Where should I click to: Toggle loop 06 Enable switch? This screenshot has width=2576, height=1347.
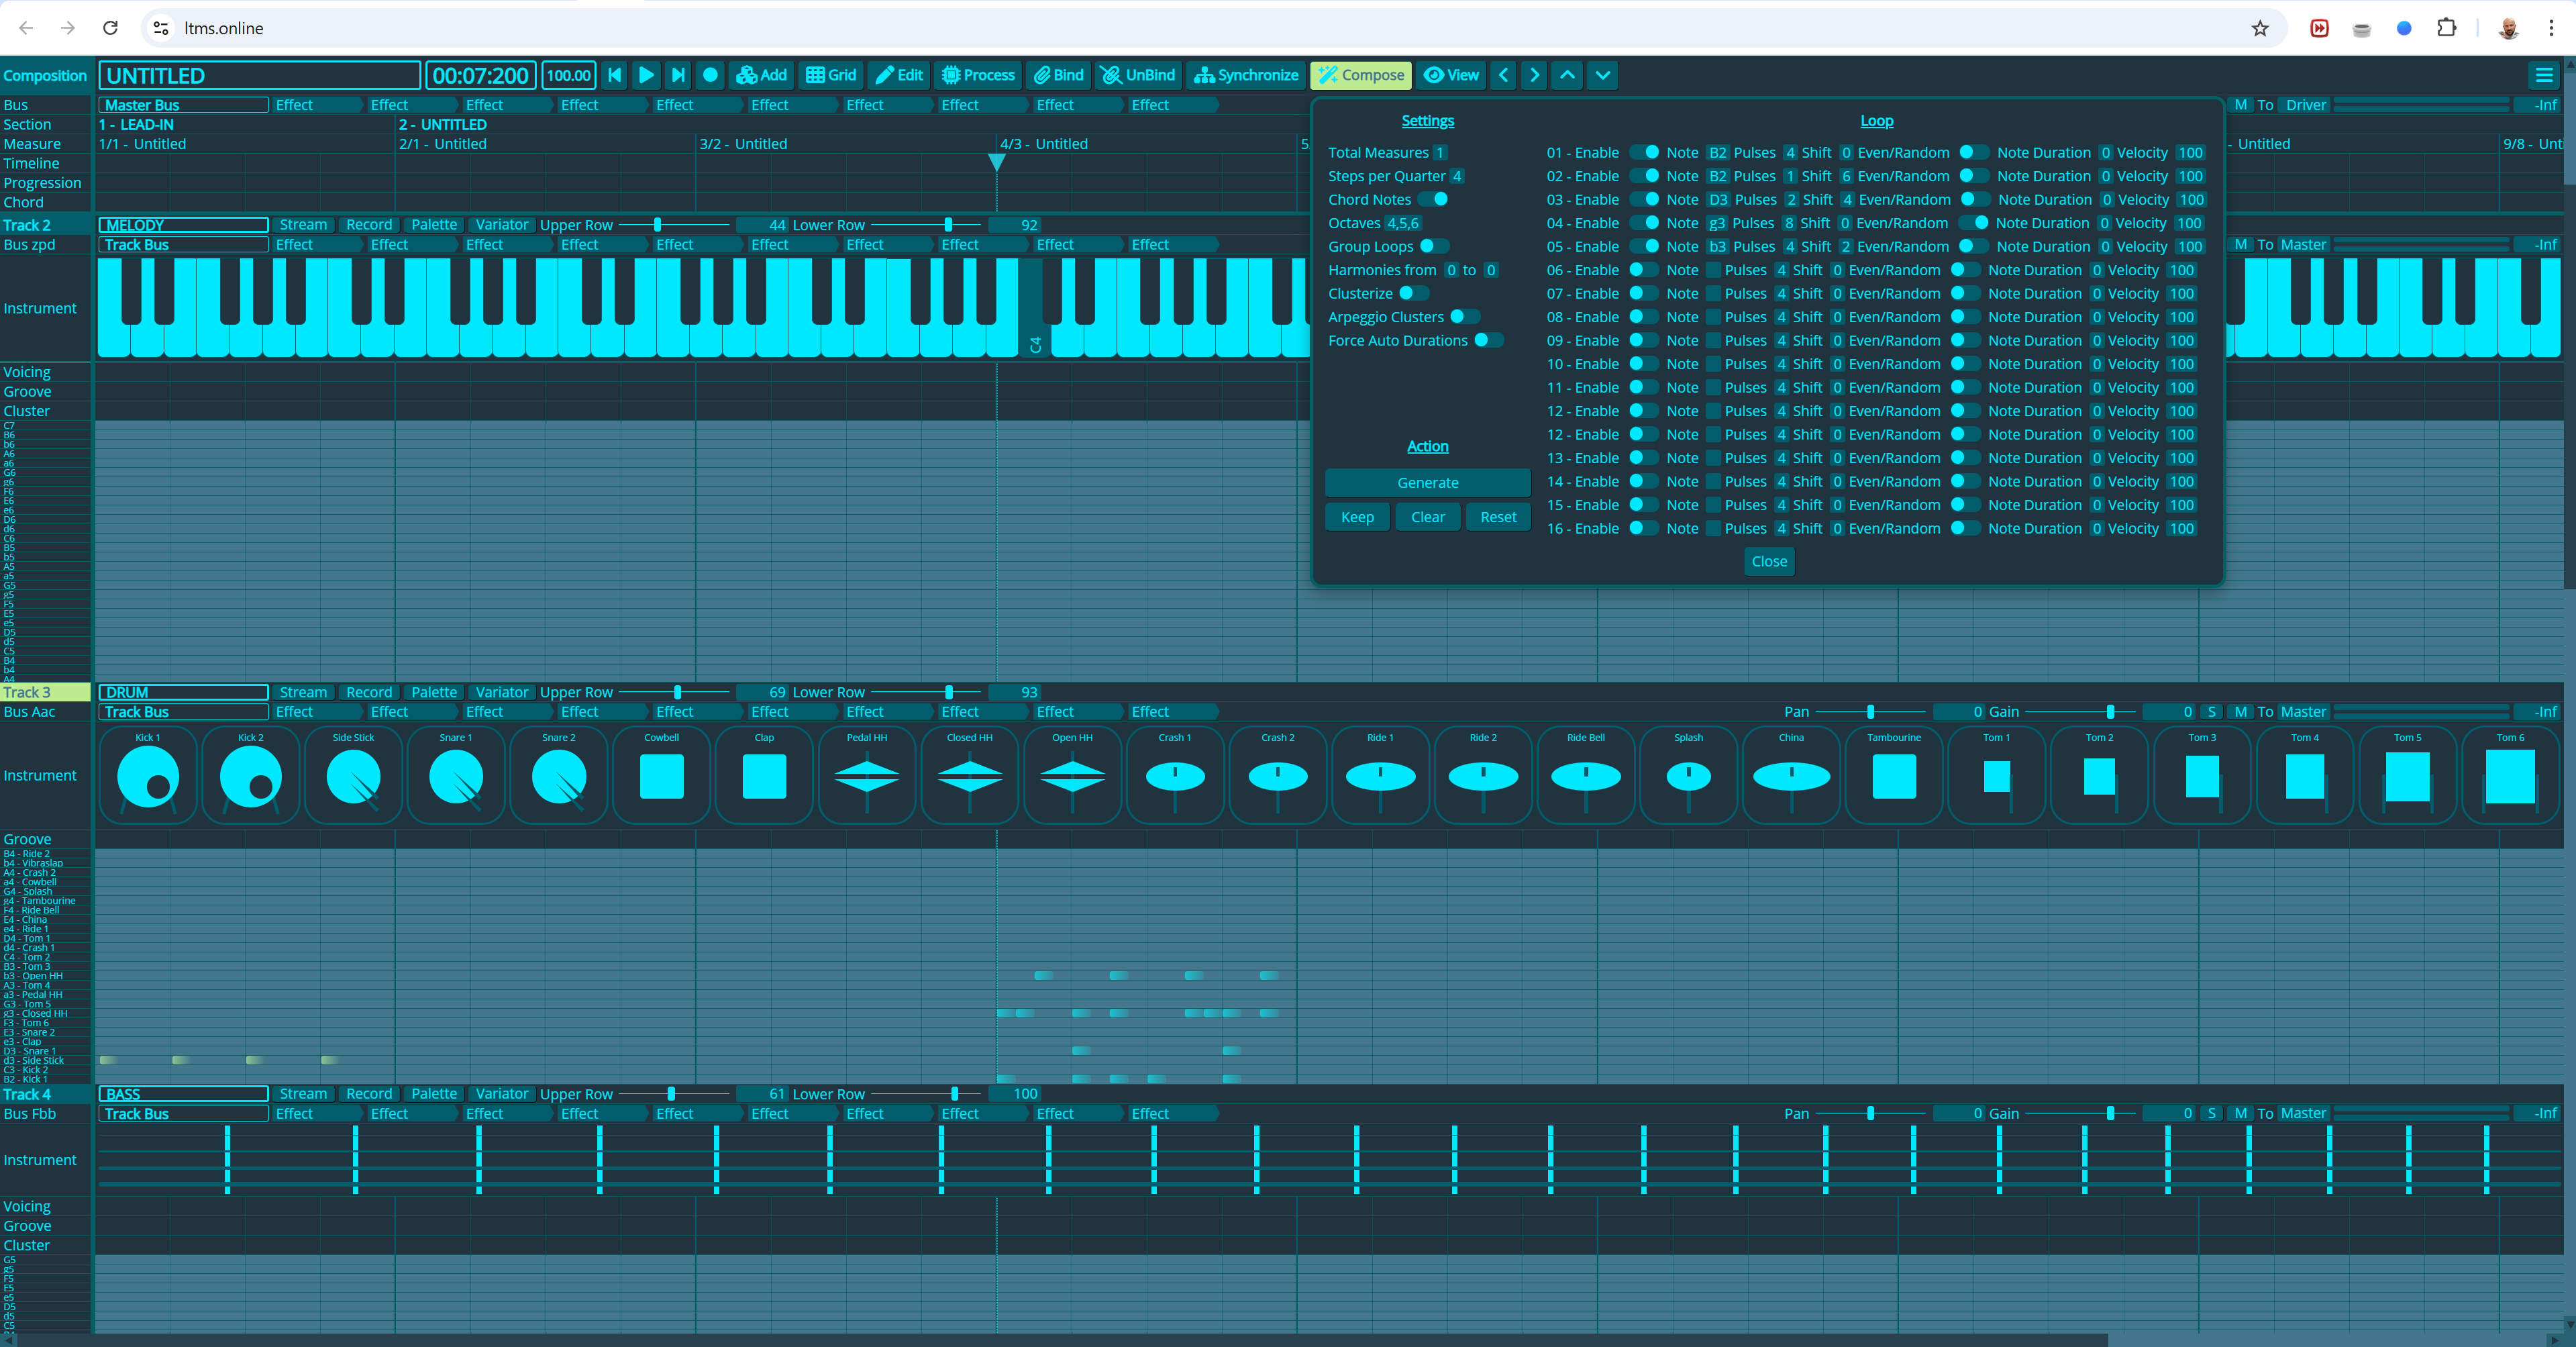pyautogui.click(x=1643, y=270)
